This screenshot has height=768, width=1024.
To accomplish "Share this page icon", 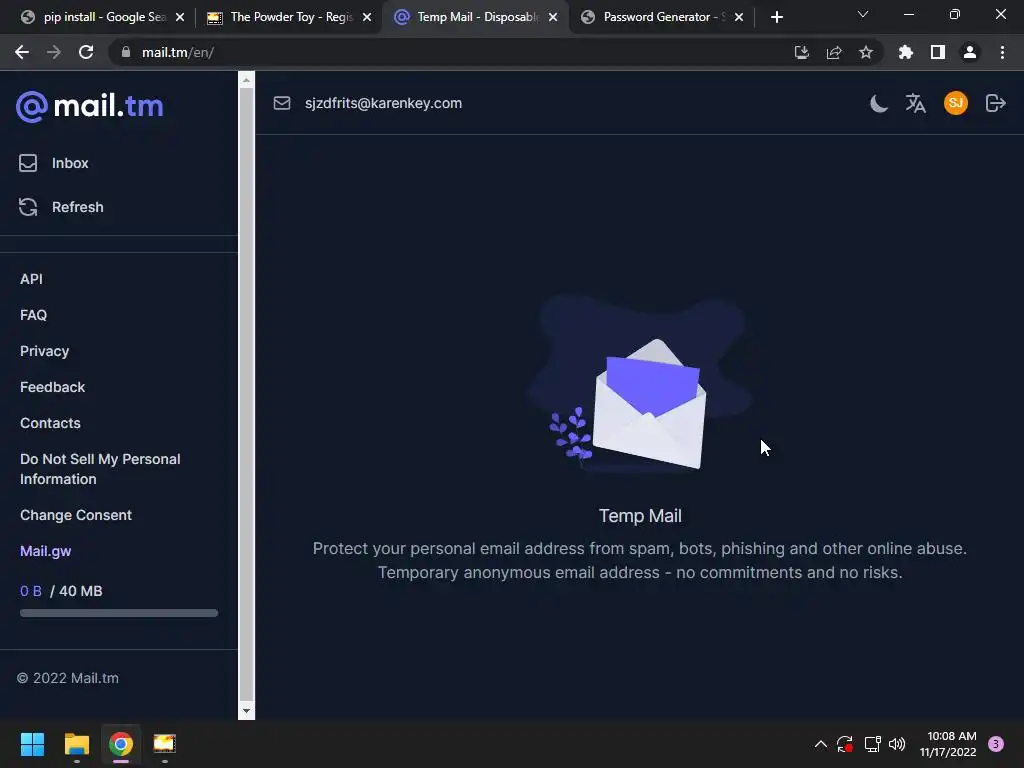I will click(834, 52).
